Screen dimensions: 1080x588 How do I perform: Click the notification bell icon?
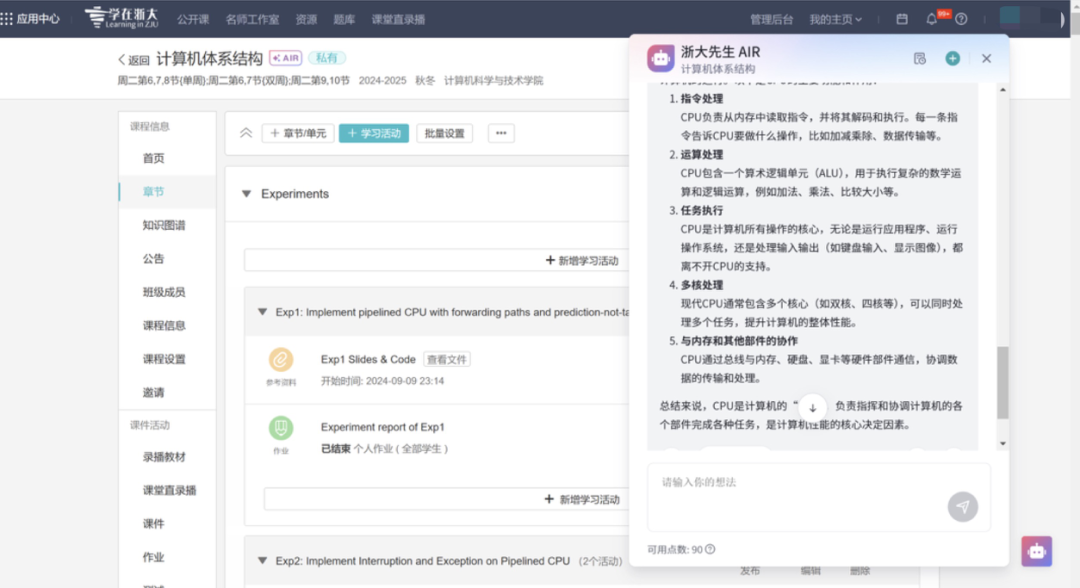[x=932, y=19]
